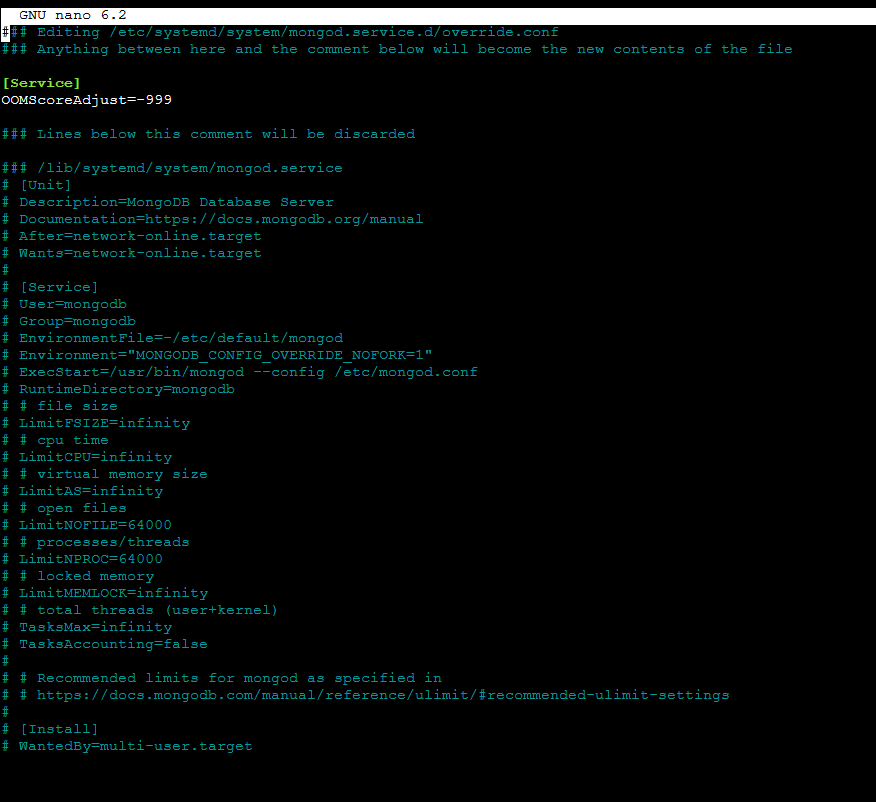Click the 'WantedBy=multi-user.target' line
The height and width of the screenshot is (802, 876).
tap(127, 746)
